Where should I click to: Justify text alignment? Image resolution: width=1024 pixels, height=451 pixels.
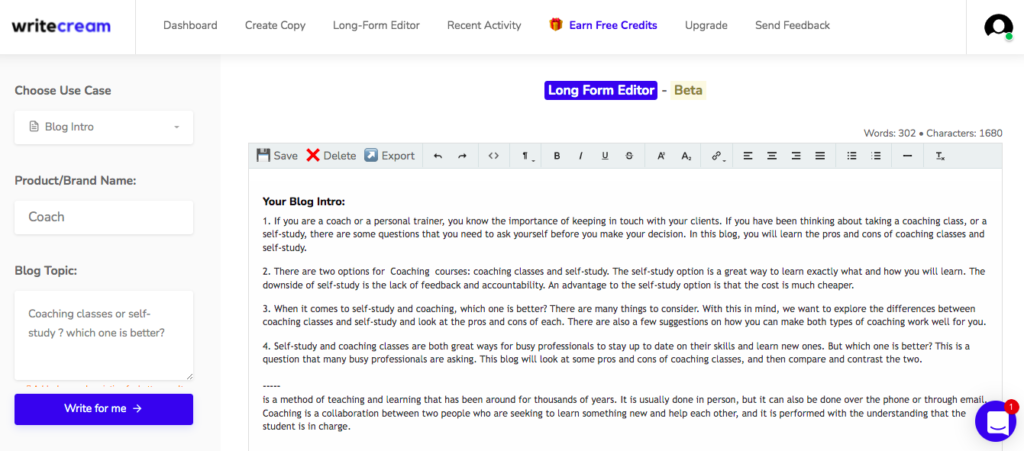pyautogui.click(x=820, y=156)
